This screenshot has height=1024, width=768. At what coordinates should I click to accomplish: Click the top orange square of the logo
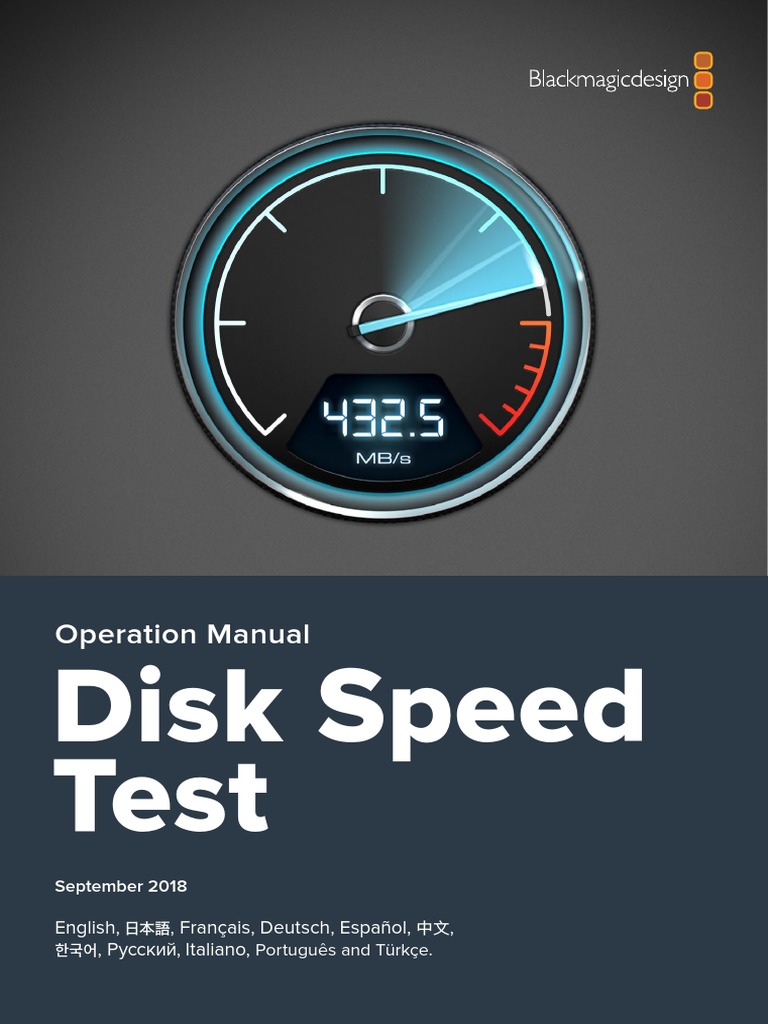coord(703,61)
